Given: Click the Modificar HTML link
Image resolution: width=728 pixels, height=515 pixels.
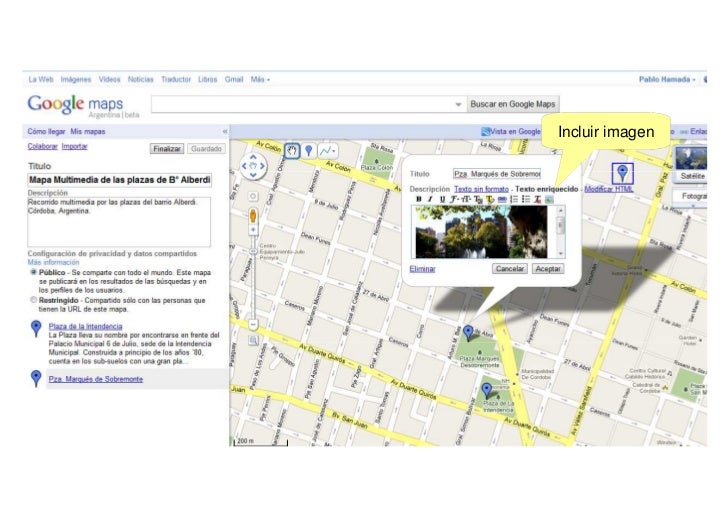Looking at the screenshot, I should (609, 189).
